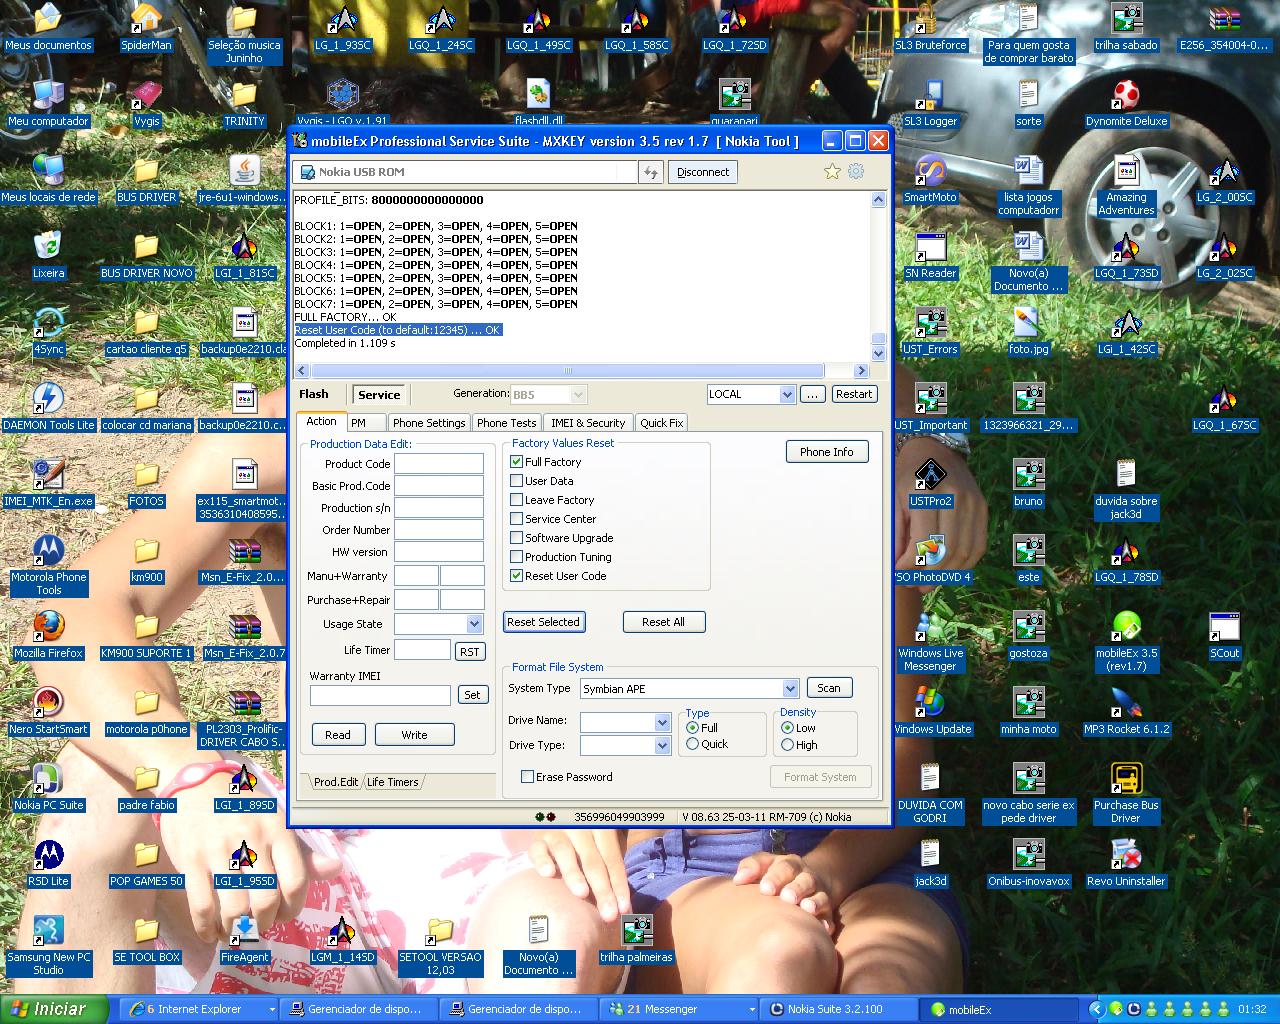
Task: Open the mobileEx 3.5 (rev1.7) desktop shortcut
Action: 1126,641
